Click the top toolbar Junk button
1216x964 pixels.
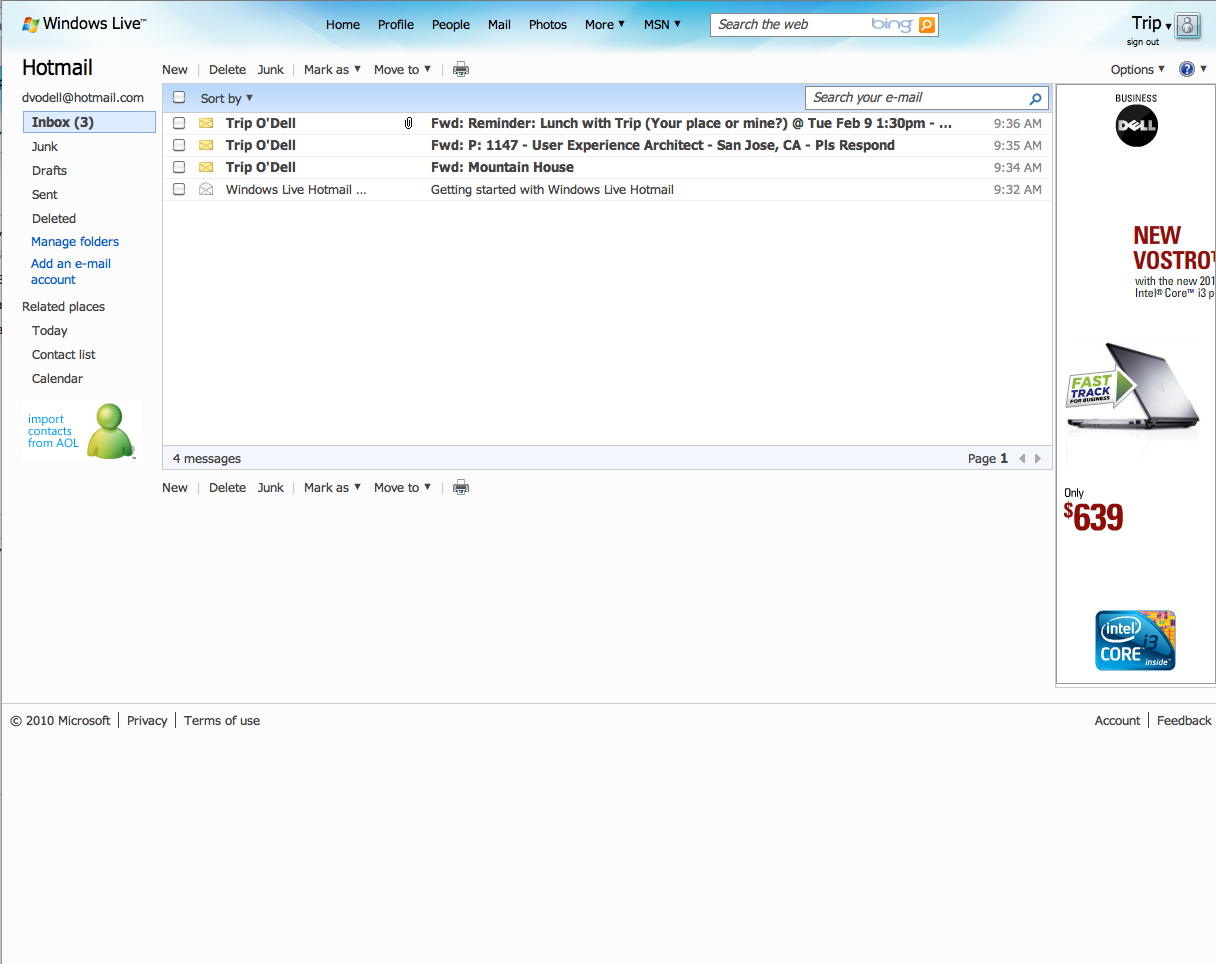coord(271,69)
